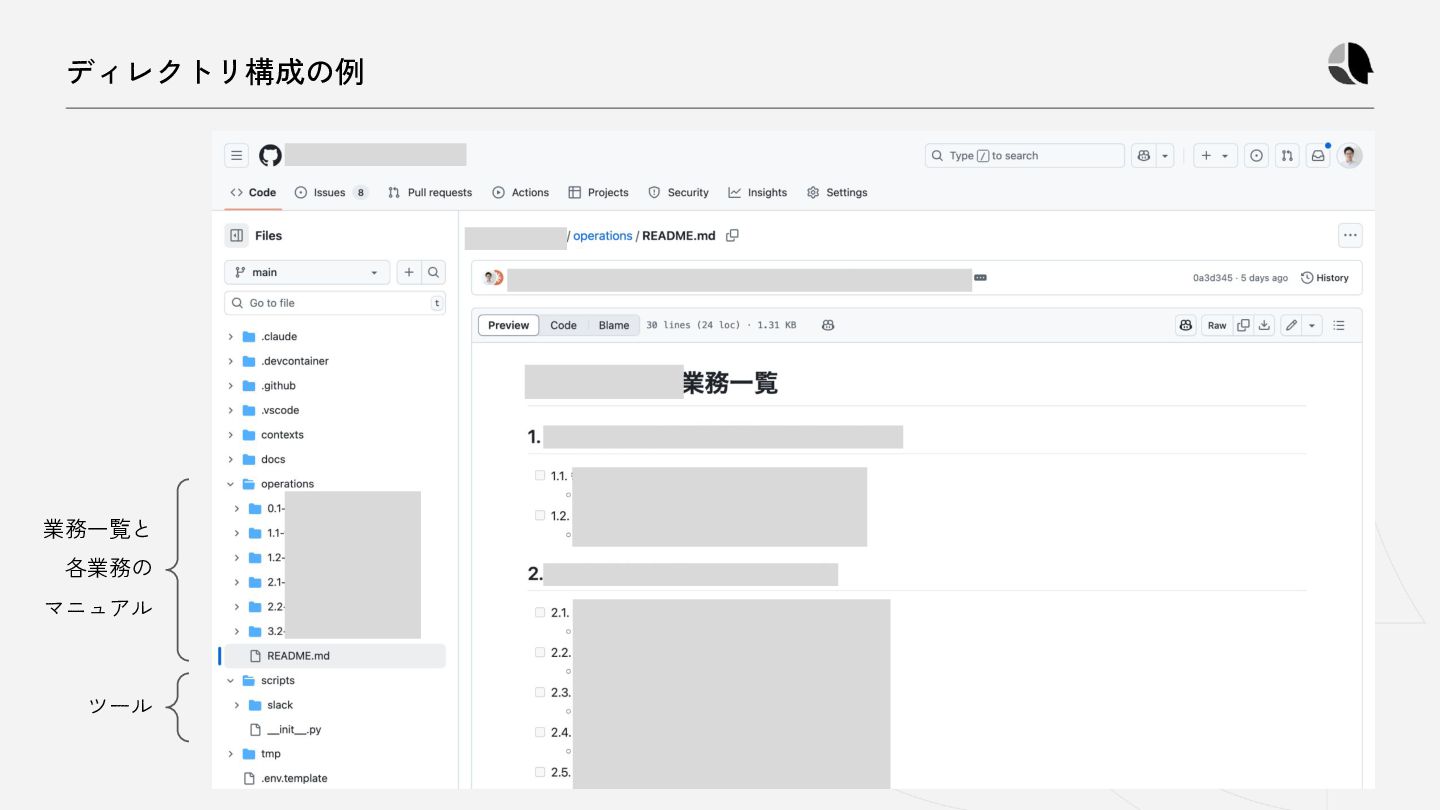Open the hamburger navigation menu
The image size is (1440, 810).
[236, 155]
